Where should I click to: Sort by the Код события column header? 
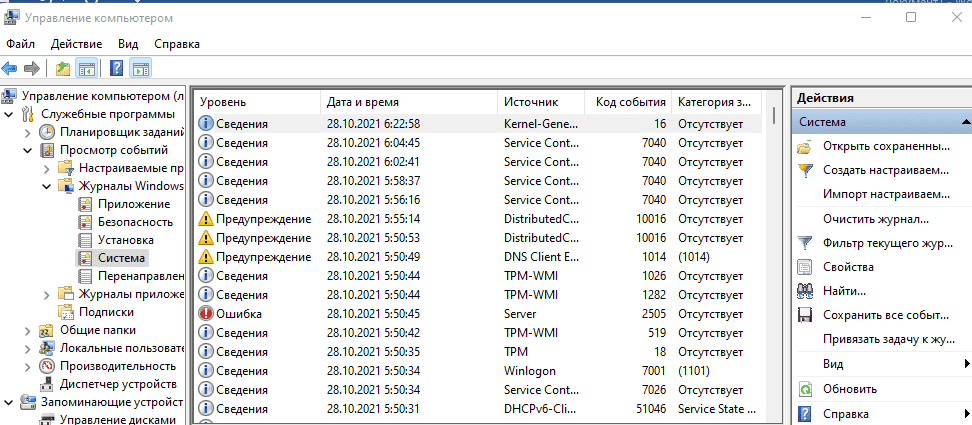[630, 102]
